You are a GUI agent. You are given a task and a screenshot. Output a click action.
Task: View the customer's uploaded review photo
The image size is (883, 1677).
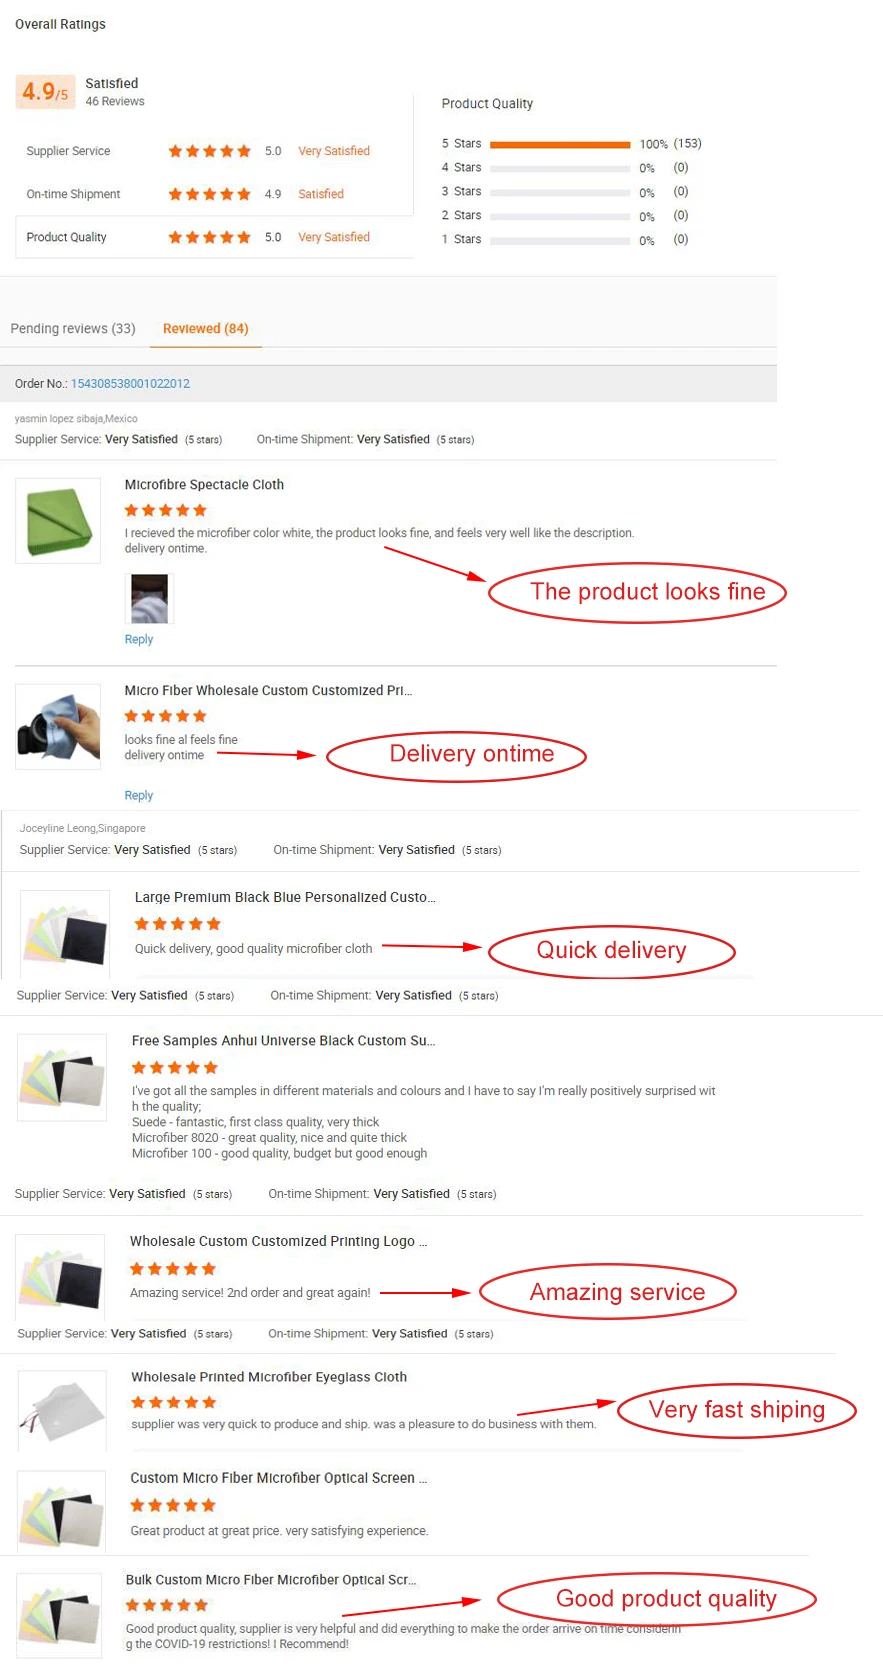click(x=150, y=599)
